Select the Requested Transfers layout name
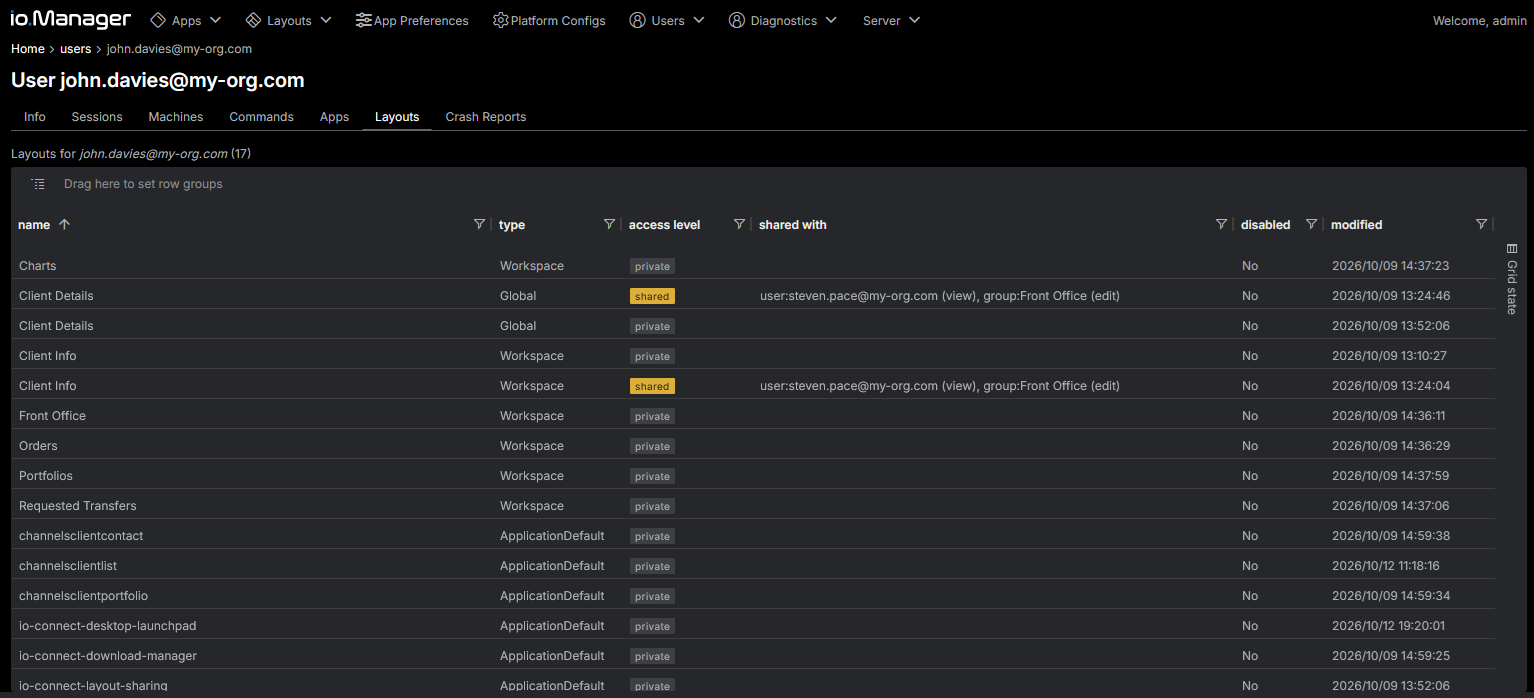The image size is (1534, 698). (x=78, y=506)
